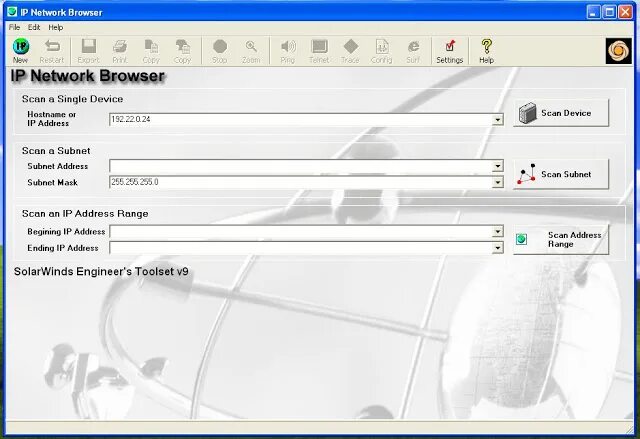Click the Copy icon beside Stop

(182, 51)
